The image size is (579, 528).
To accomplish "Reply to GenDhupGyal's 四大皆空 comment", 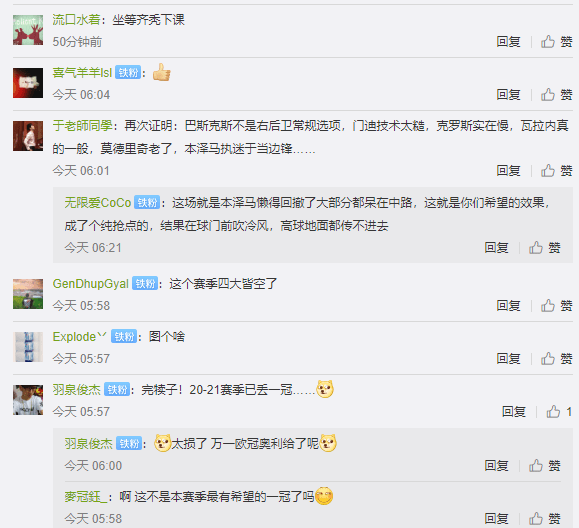I will click(508, 306).
